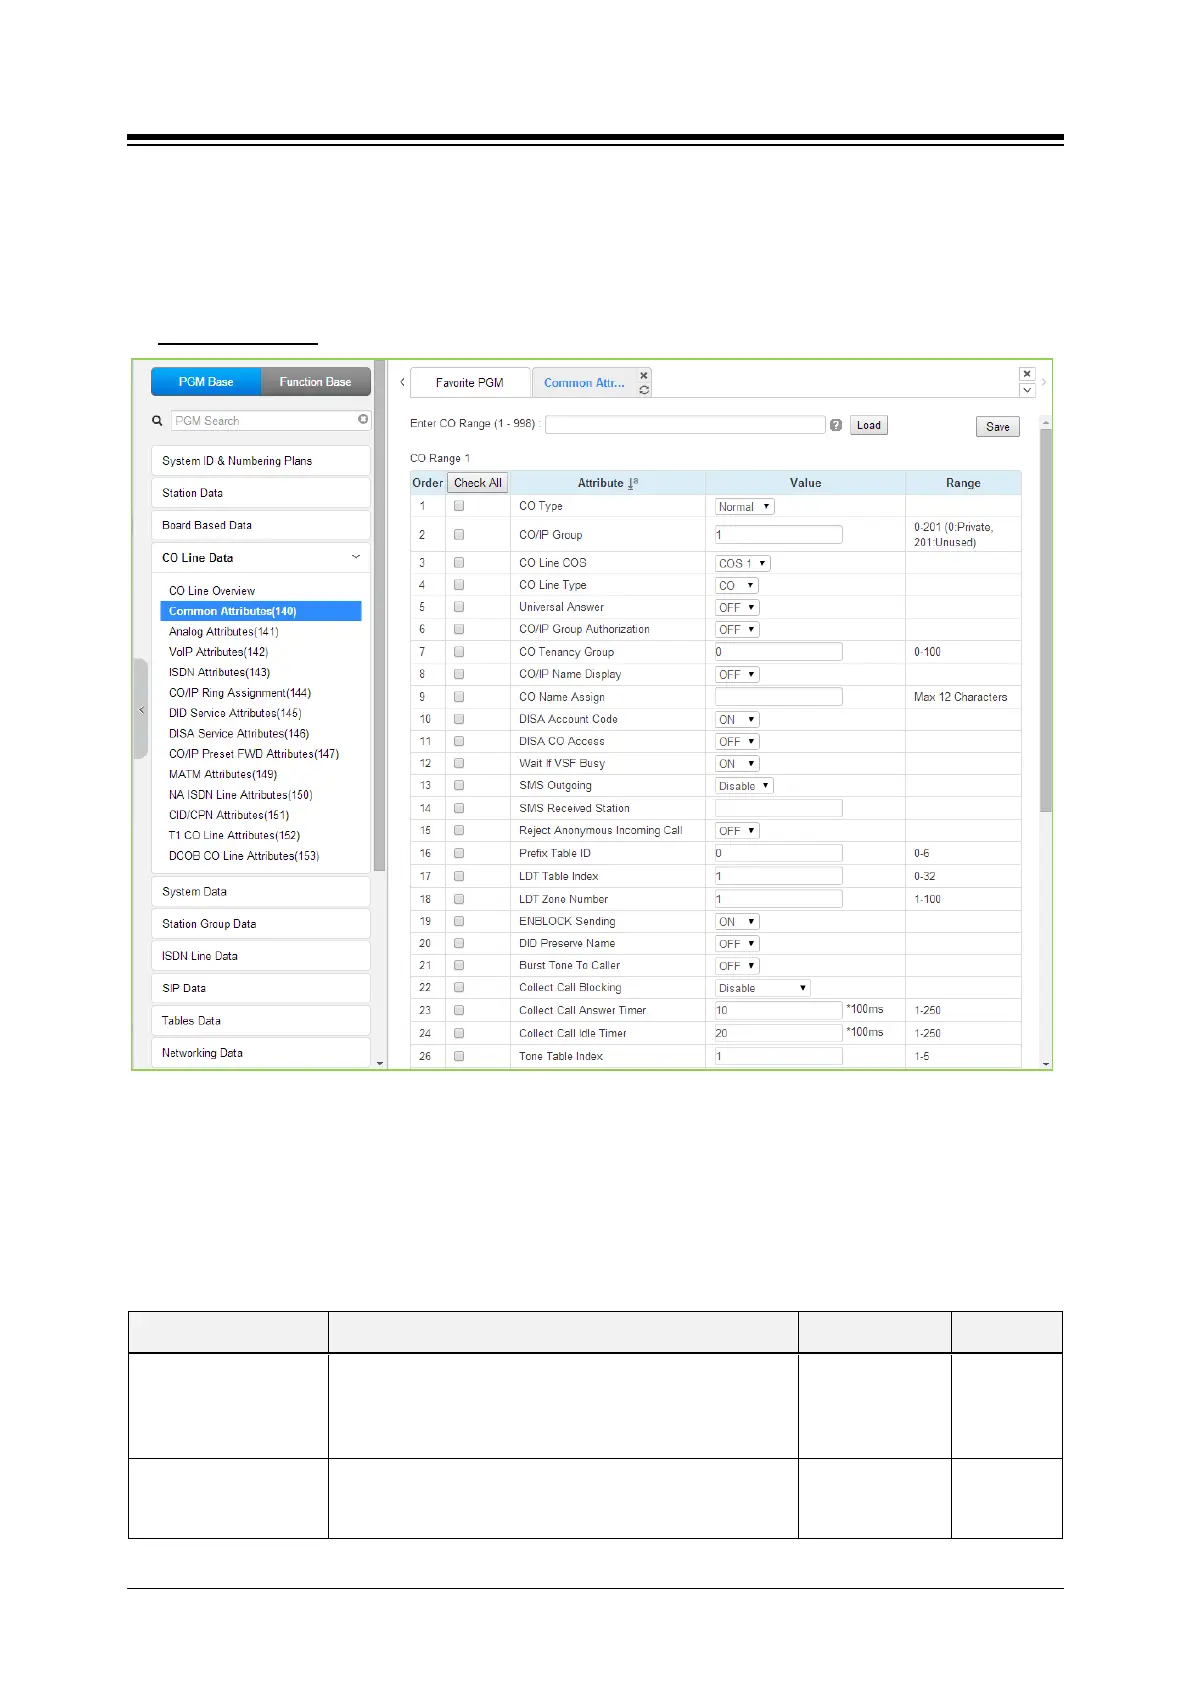Click the Collect Call Answer Timer field

pyautogui.click(x=779, y=1011)
